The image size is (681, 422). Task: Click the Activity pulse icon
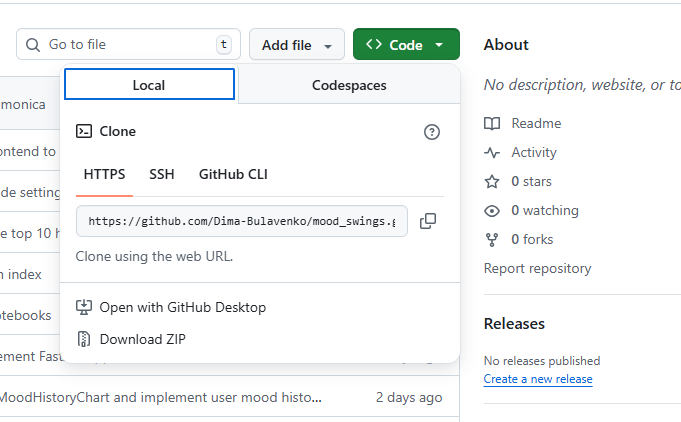click(x=492, y=152)
